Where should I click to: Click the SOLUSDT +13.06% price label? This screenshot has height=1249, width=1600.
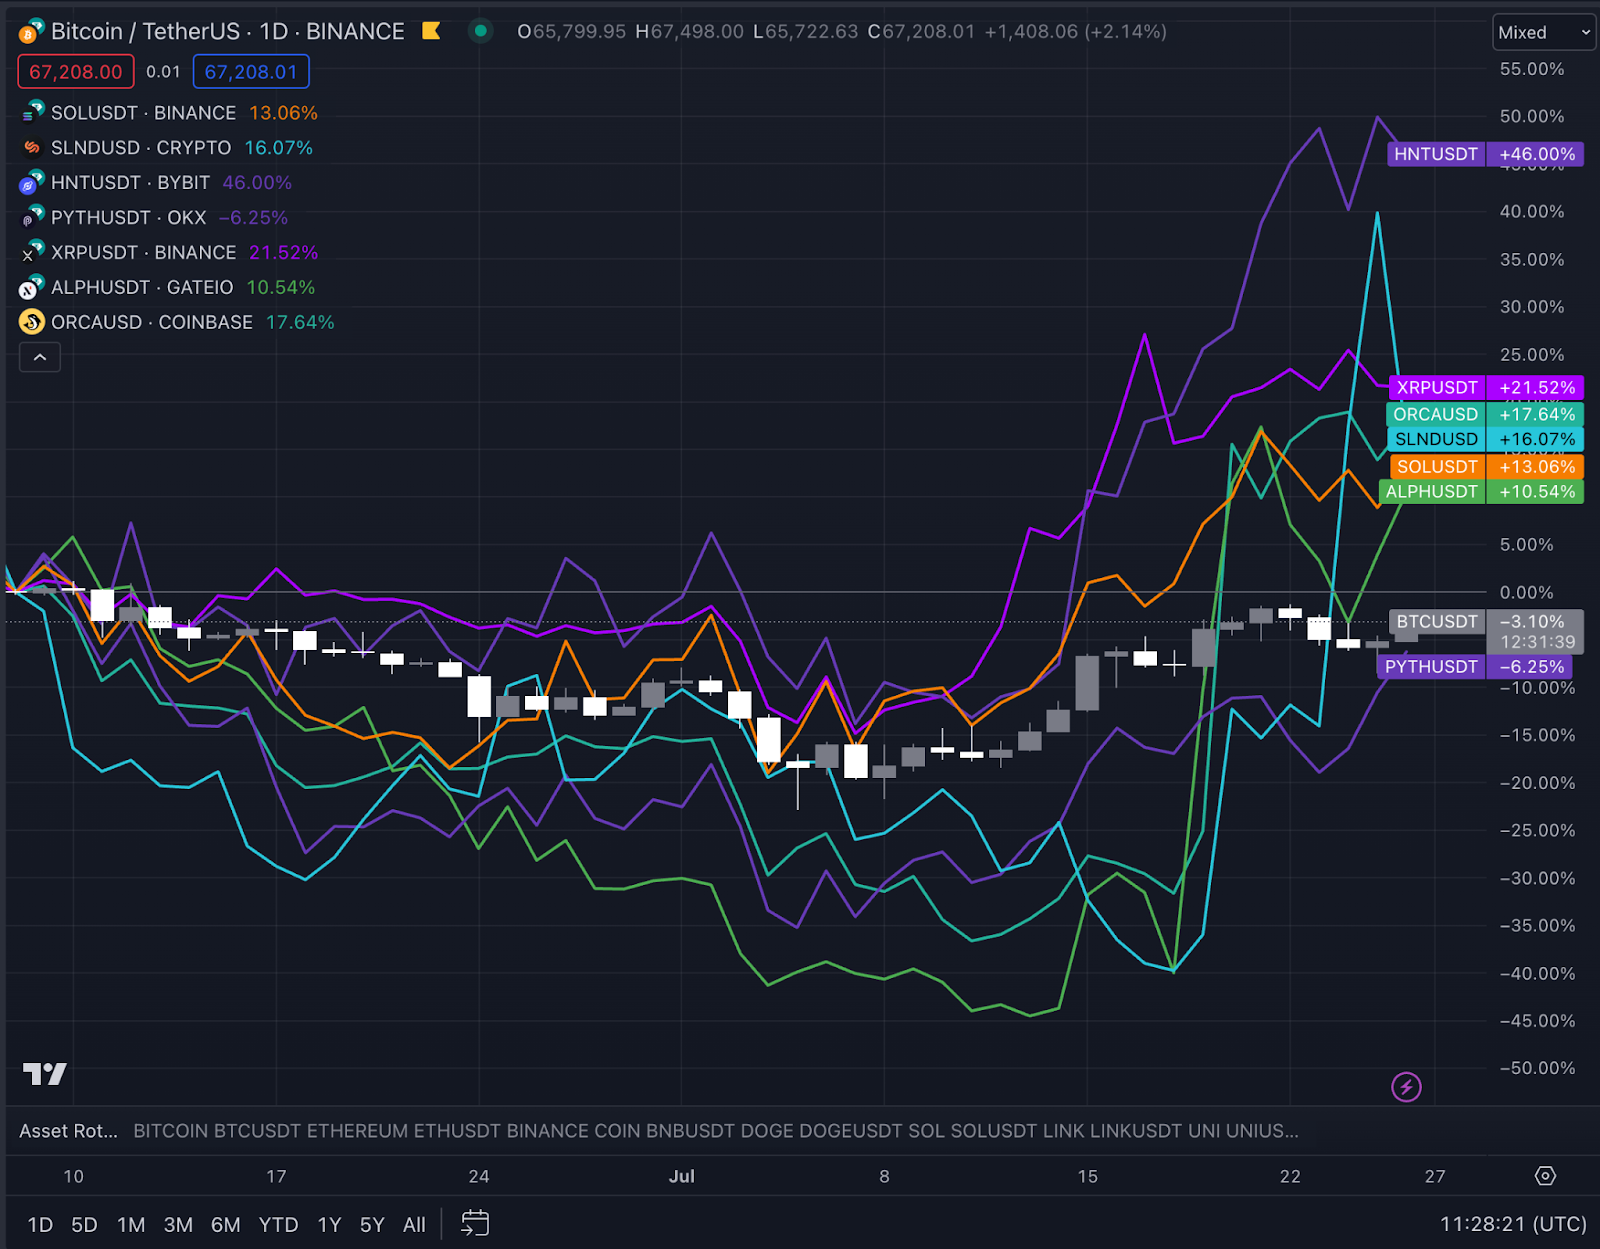[1486, 467]
